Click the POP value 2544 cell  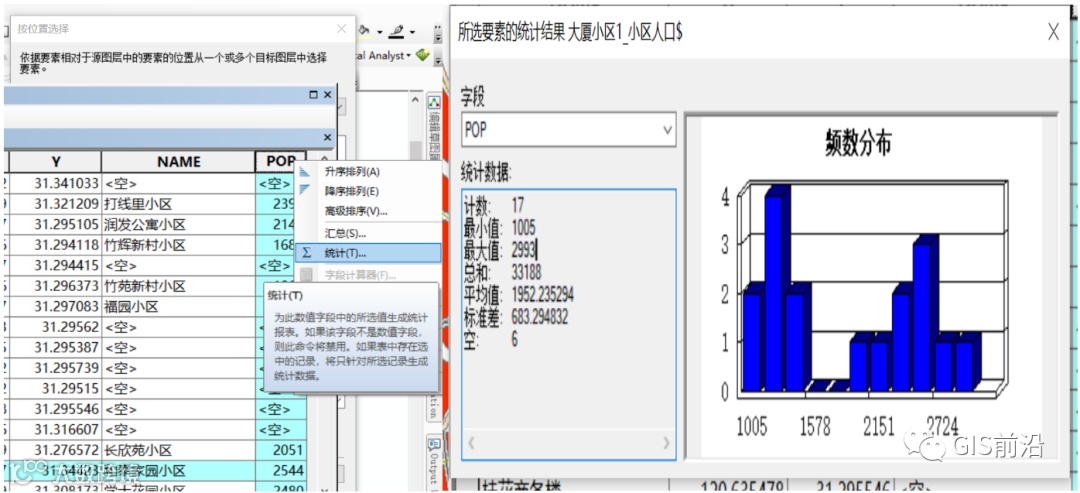tap(280, 471)
